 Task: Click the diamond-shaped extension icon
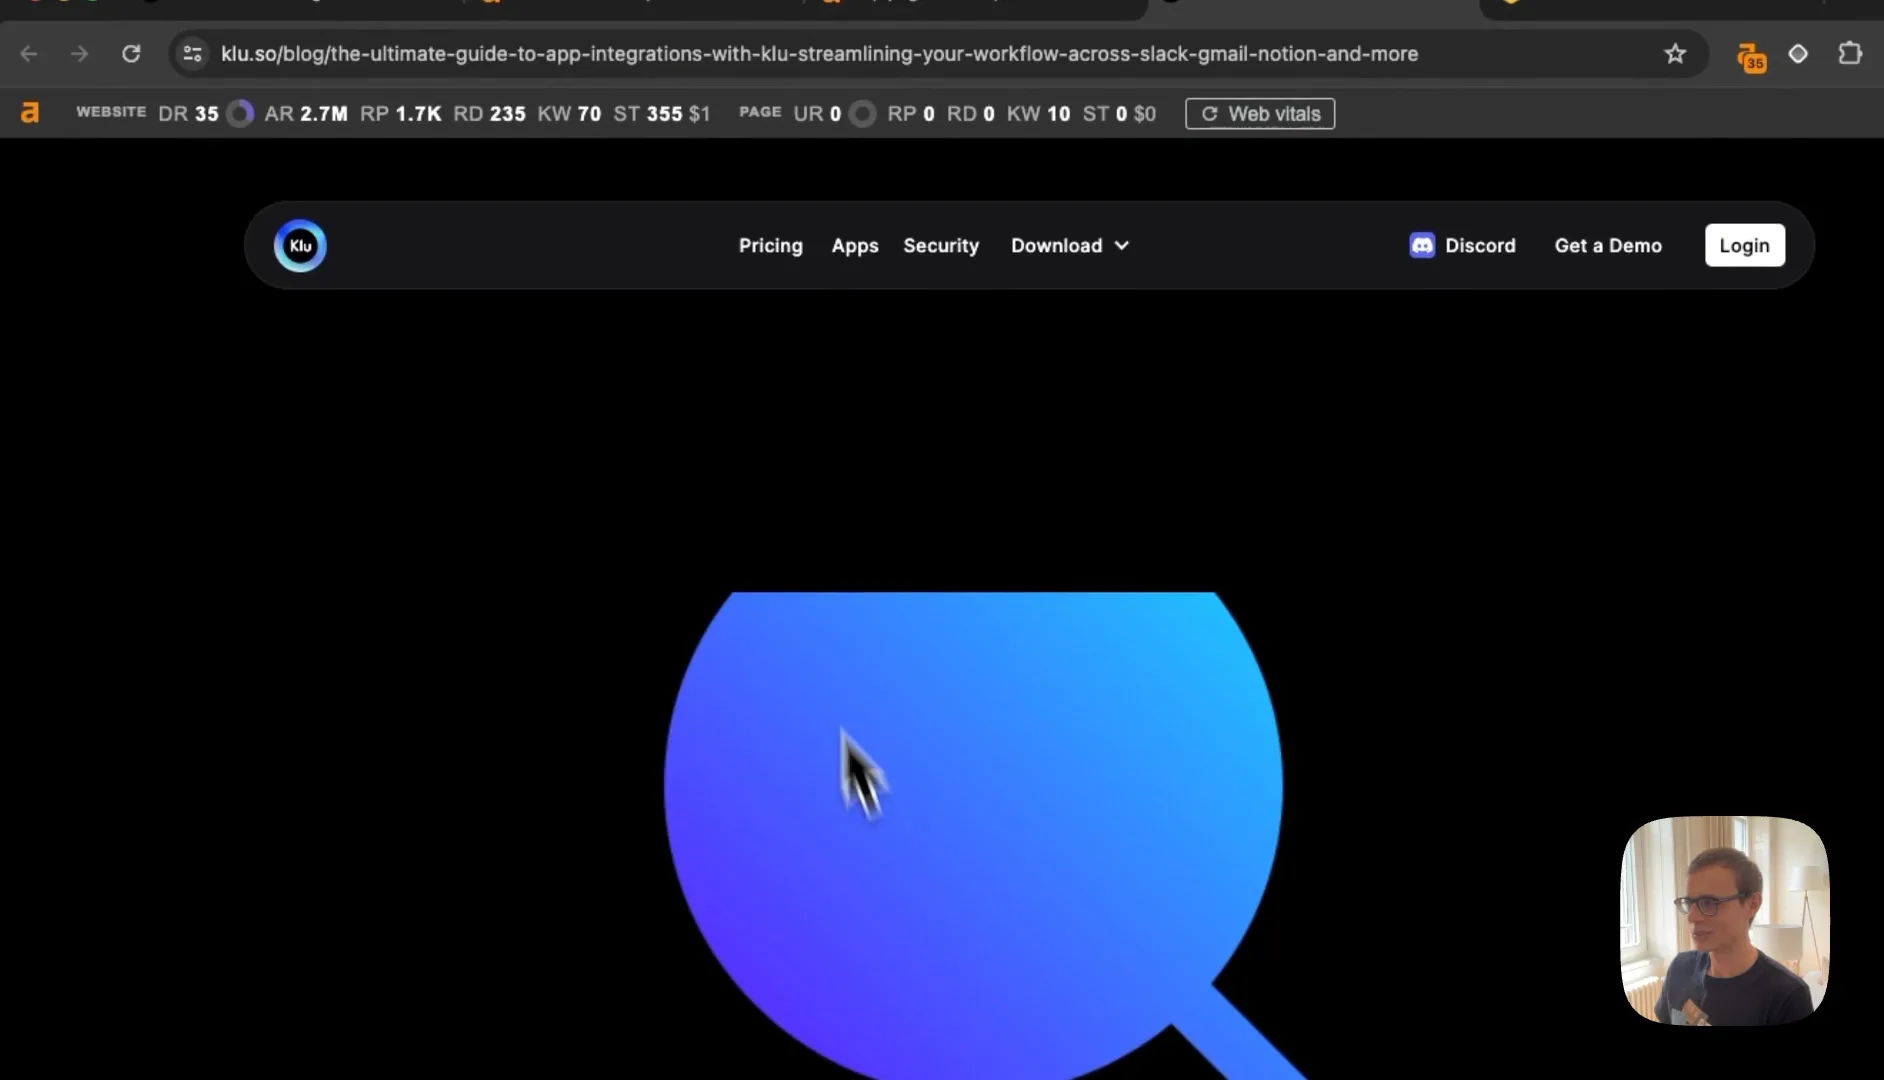point(1798,54)
